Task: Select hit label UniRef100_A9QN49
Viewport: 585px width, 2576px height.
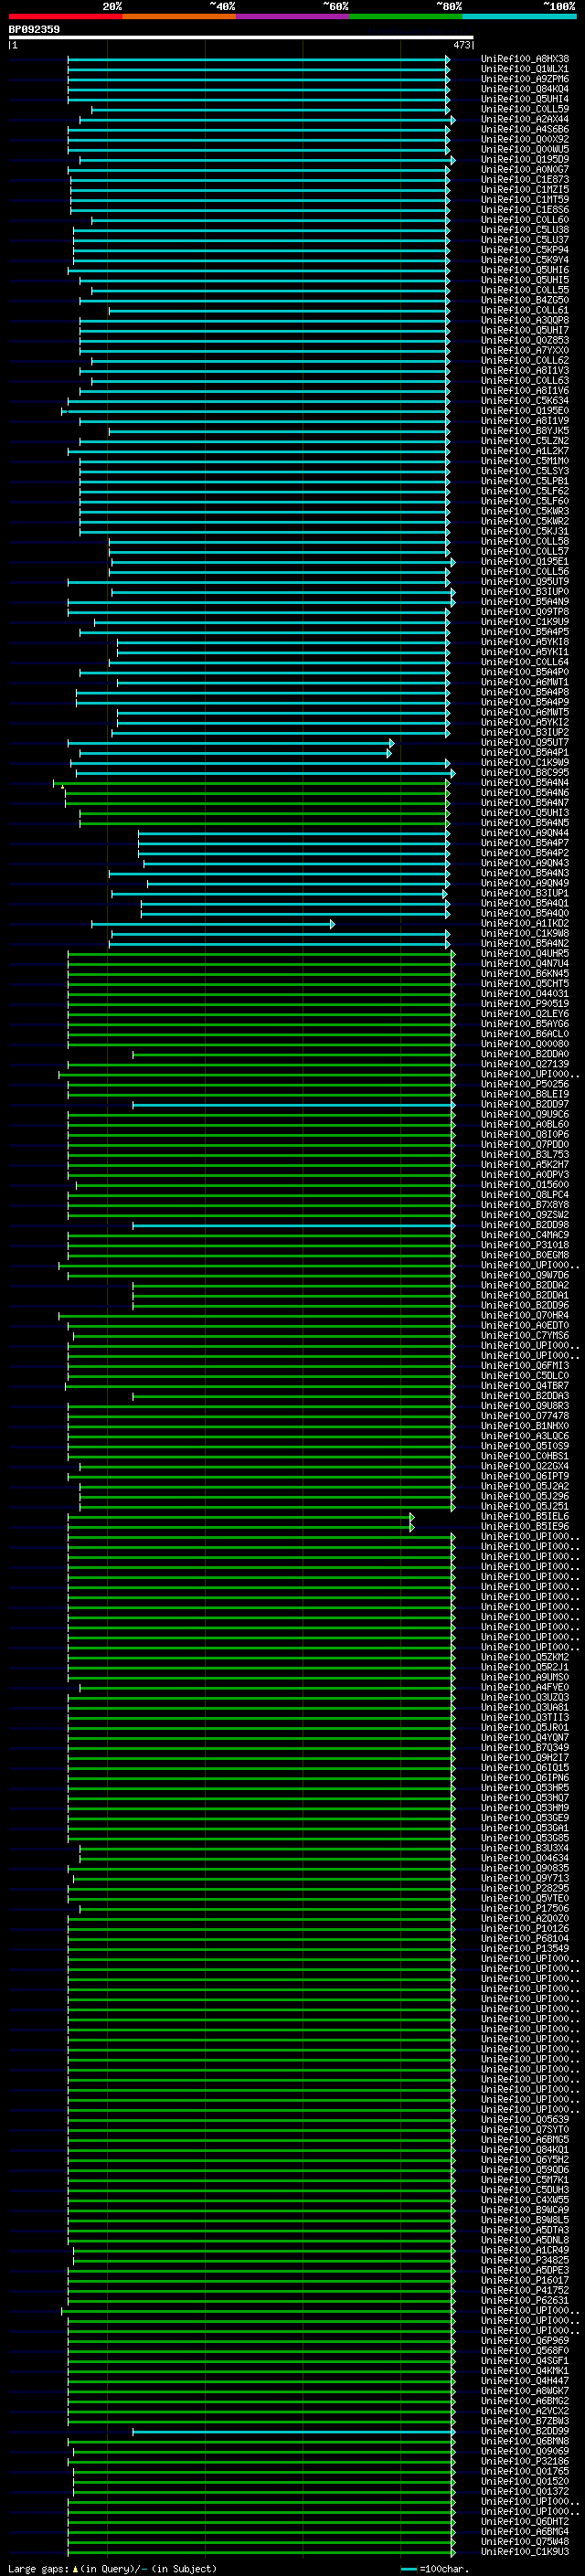Action: 525,884
